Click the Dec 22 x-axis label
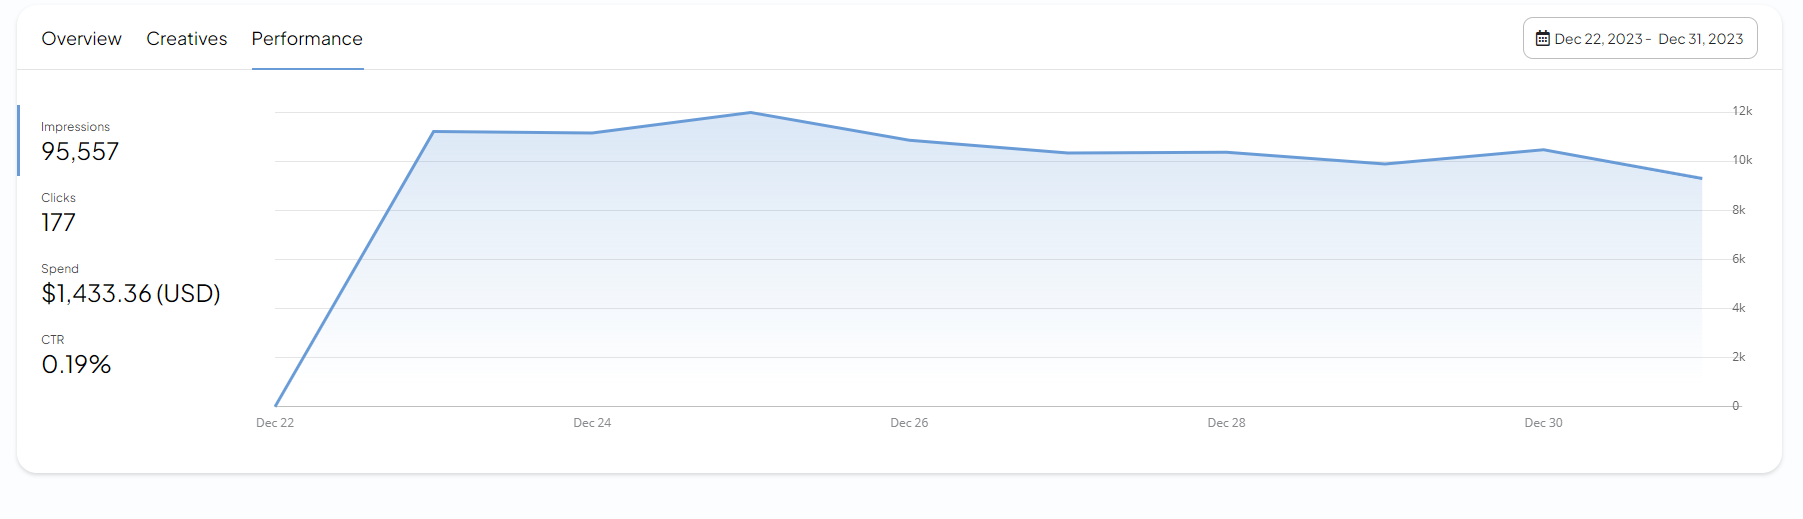The image size is (1803, 519). tap(275, 423)
